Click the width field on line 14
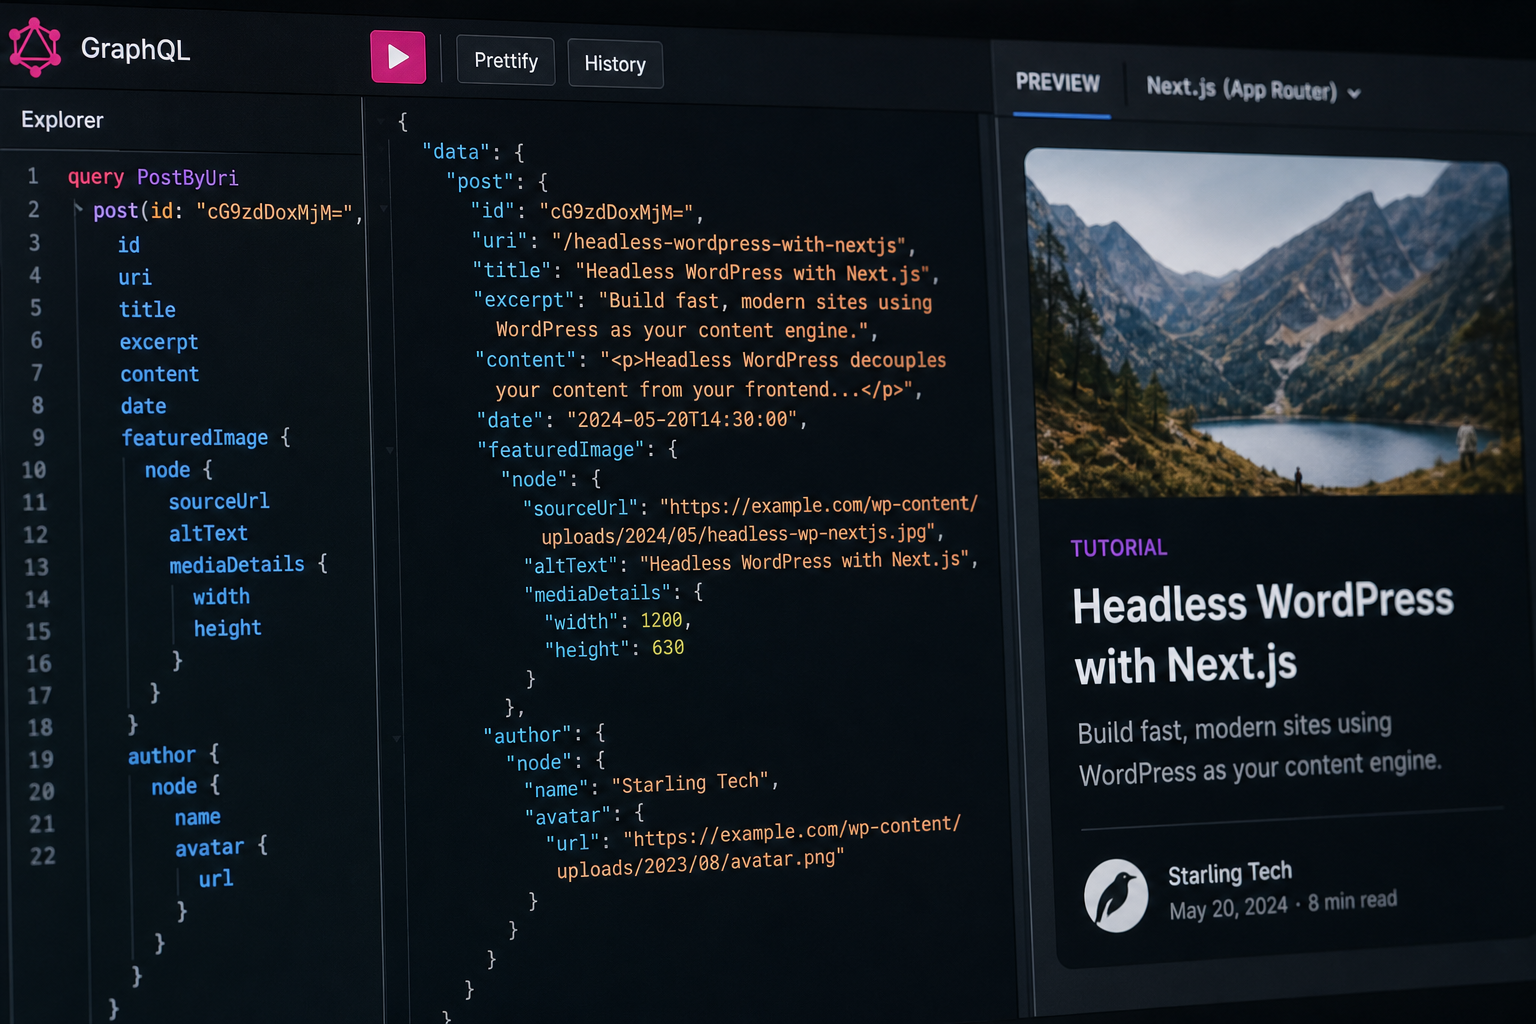This screenshot has width=1536, height=1024. point(221,597)
